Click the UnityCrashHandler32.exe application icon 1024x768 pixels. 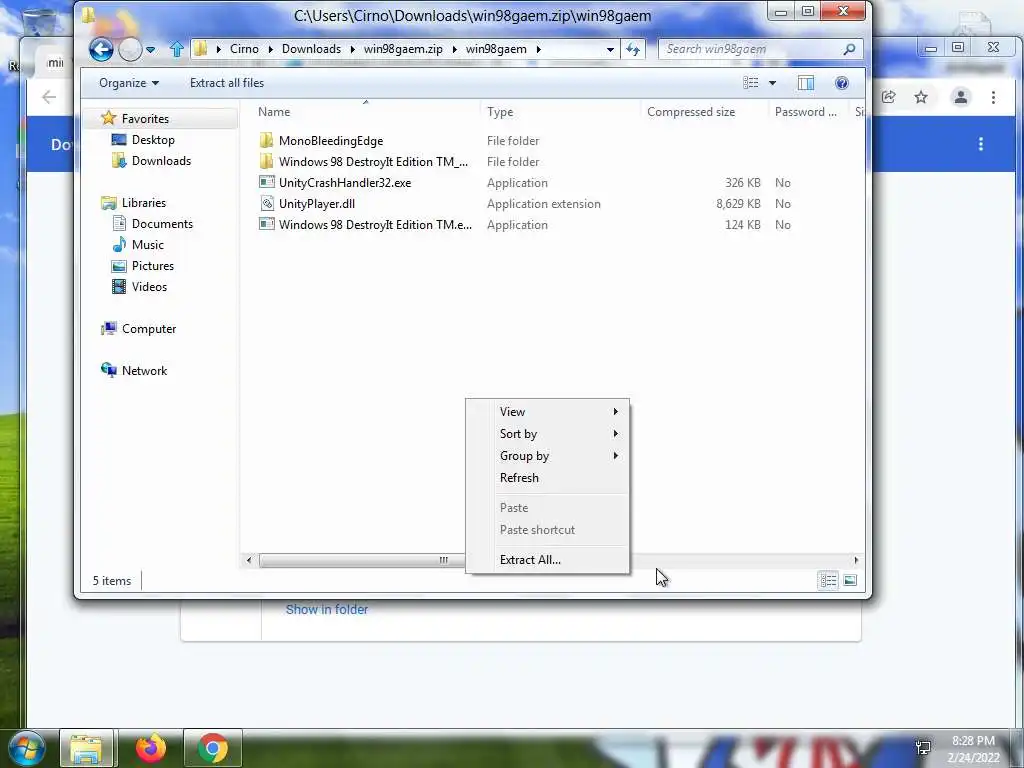(x=266, y=183)
